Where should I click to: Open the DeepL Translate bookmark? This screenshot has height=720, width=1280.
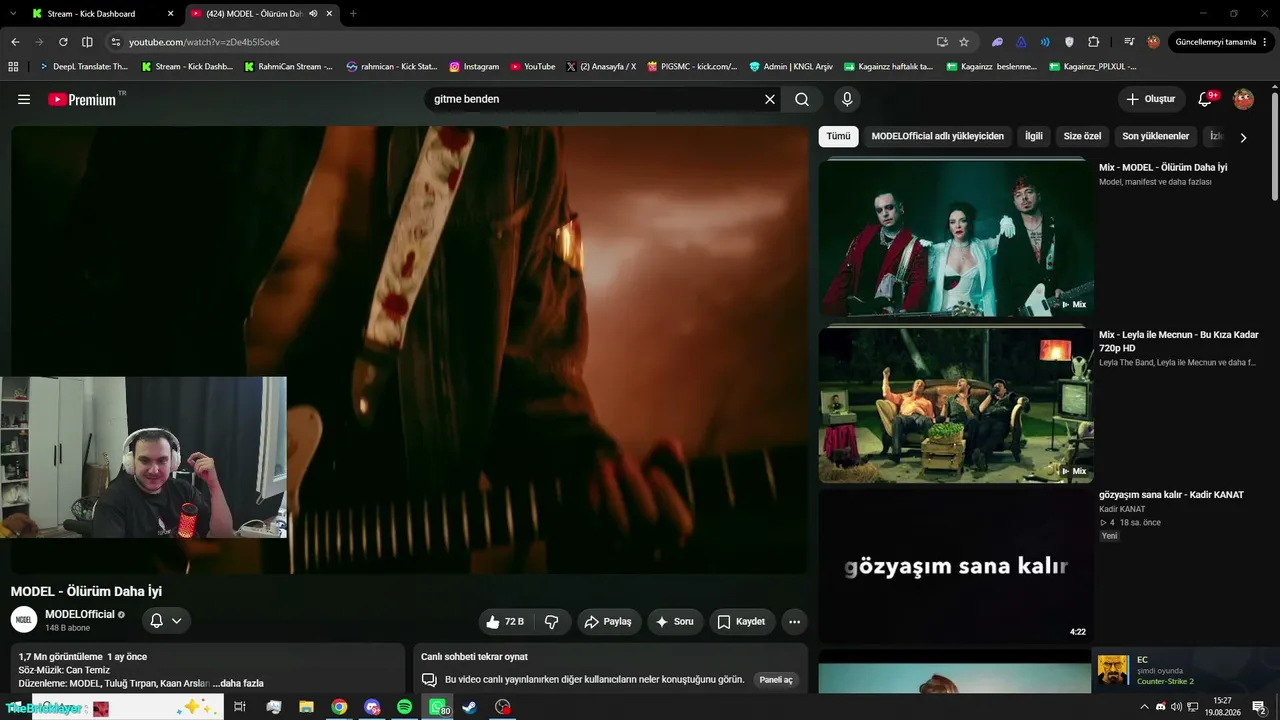click(x=83, y=67)
